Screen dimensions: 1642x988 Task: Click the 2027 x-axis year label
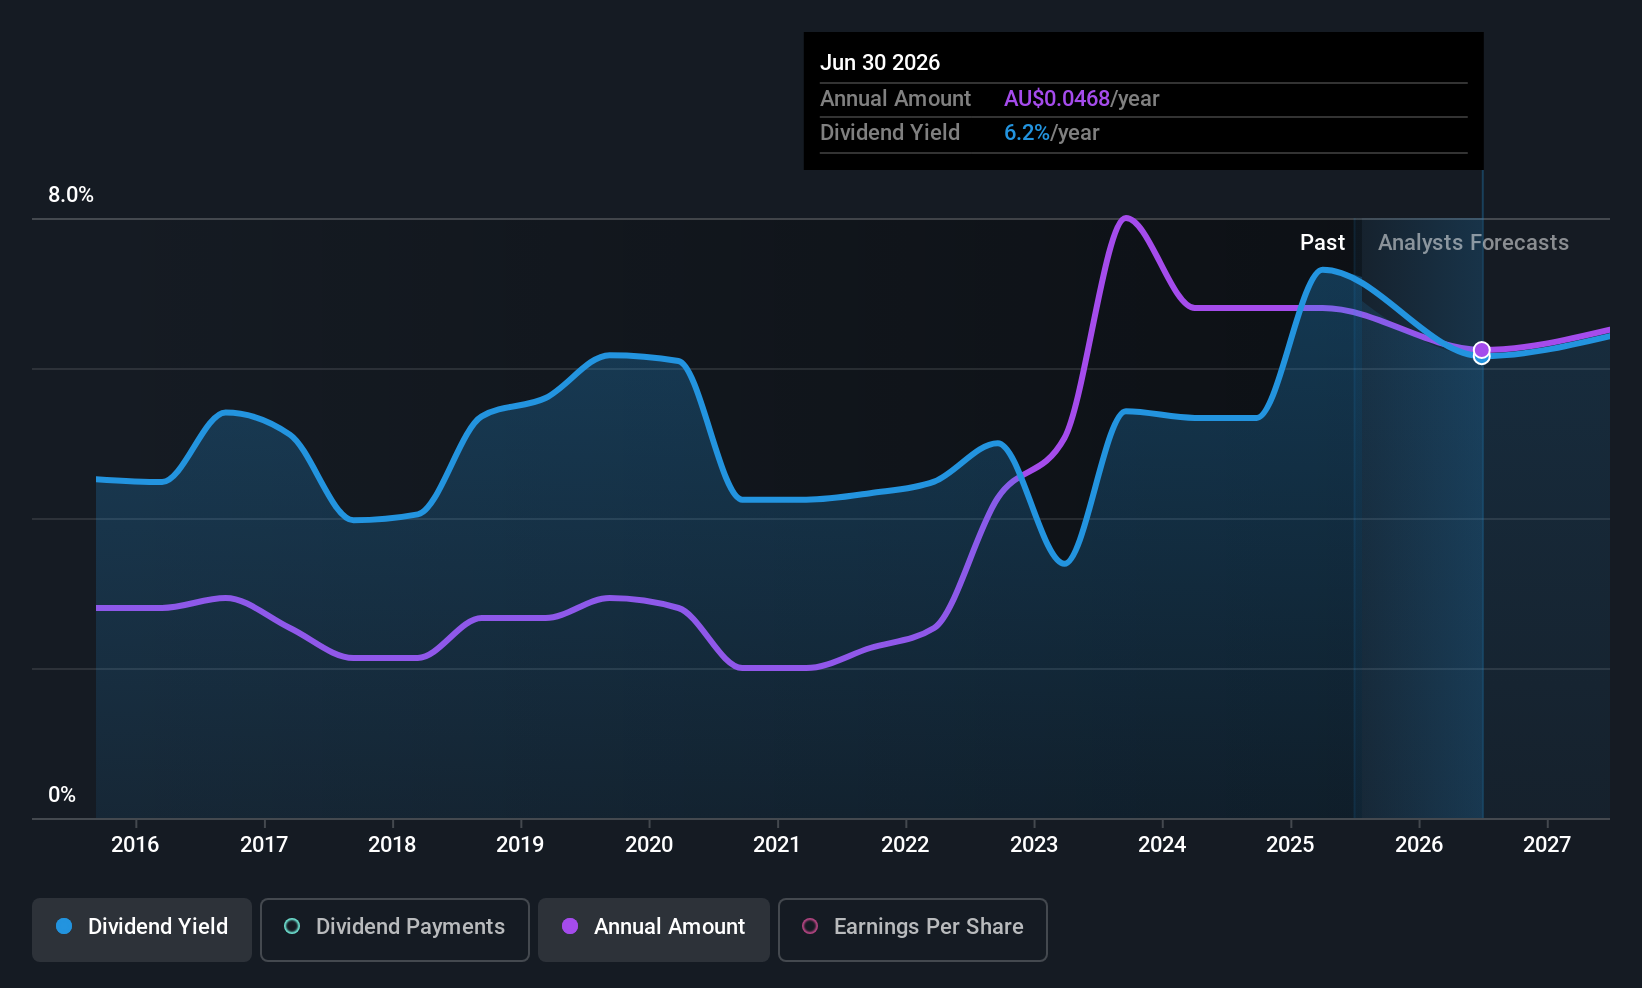point(1547,844)
